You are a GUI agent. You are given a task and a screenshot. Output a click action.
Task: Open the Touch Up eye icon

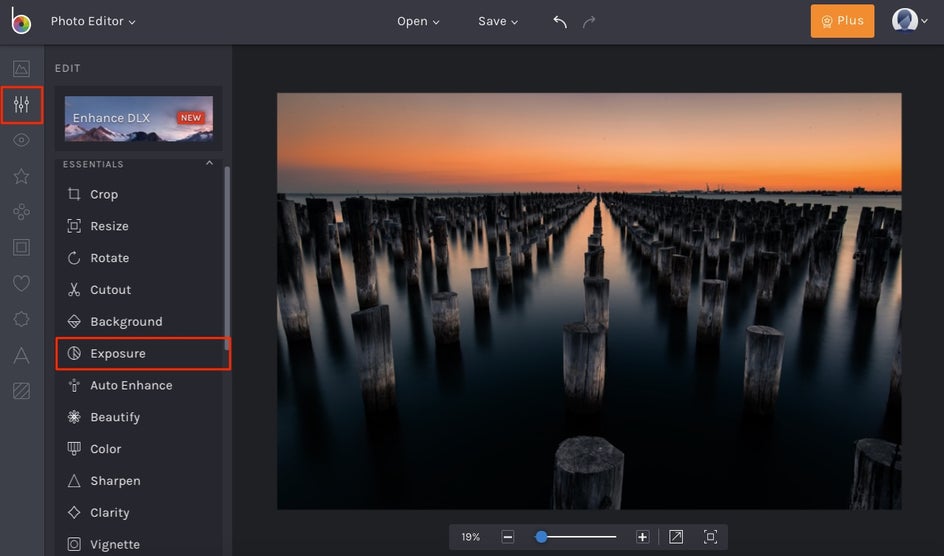click(21, 141)
